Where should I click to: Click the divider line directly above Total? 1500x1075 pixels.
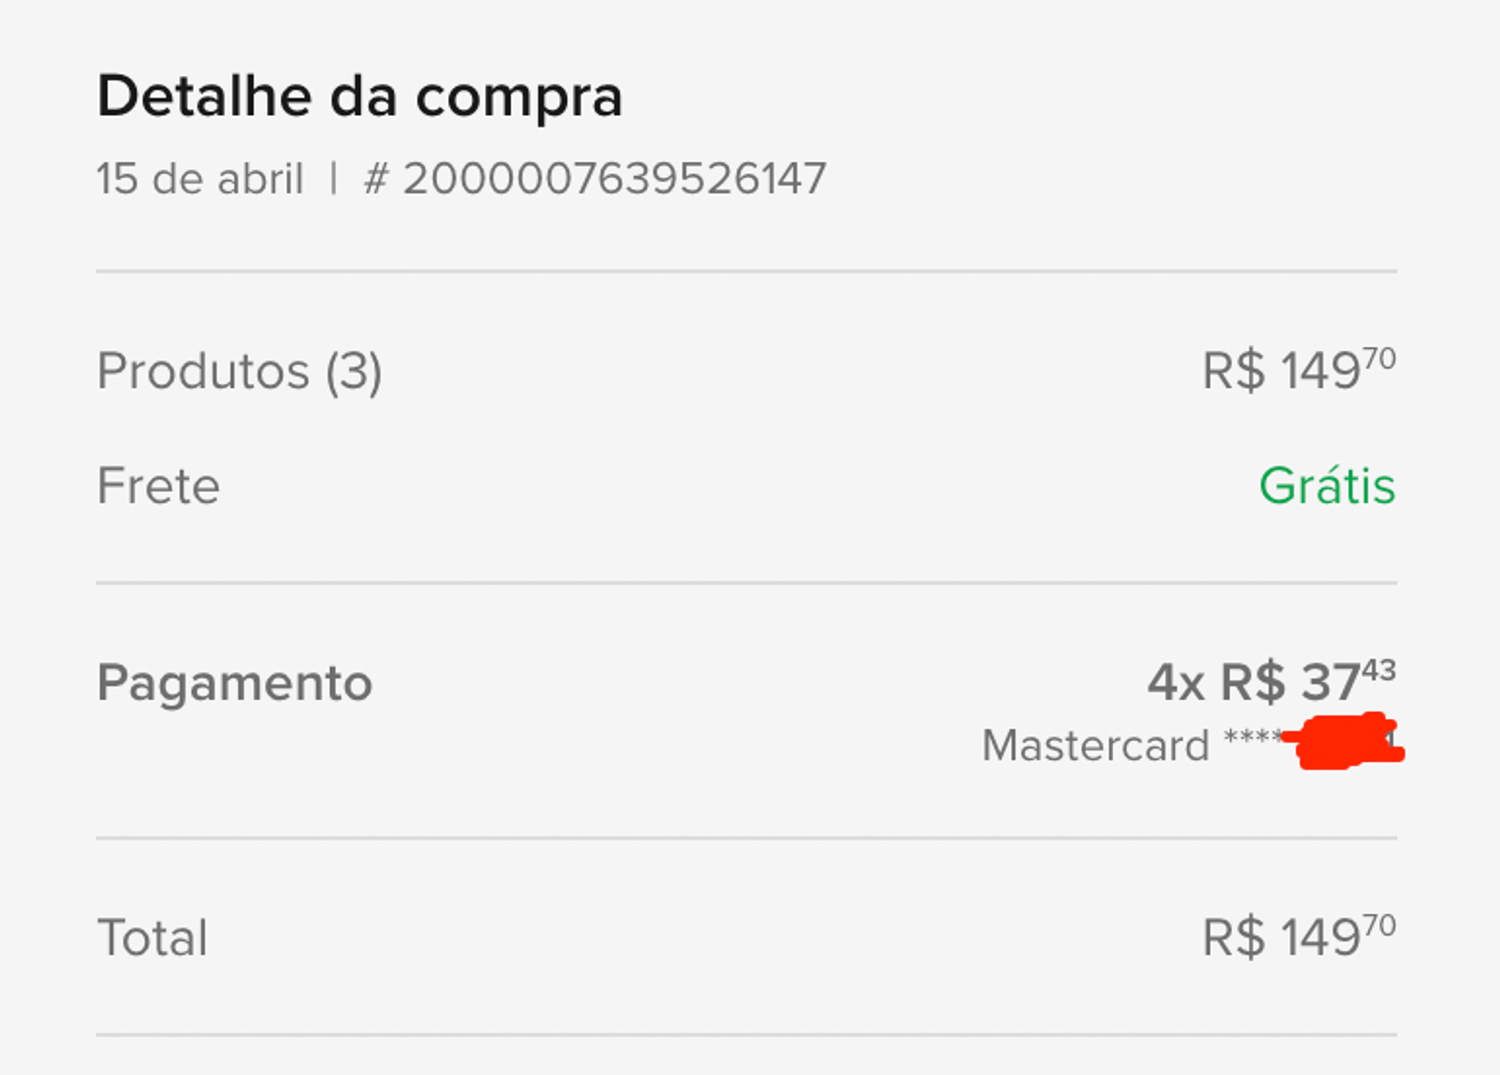(x=746, y=838)
